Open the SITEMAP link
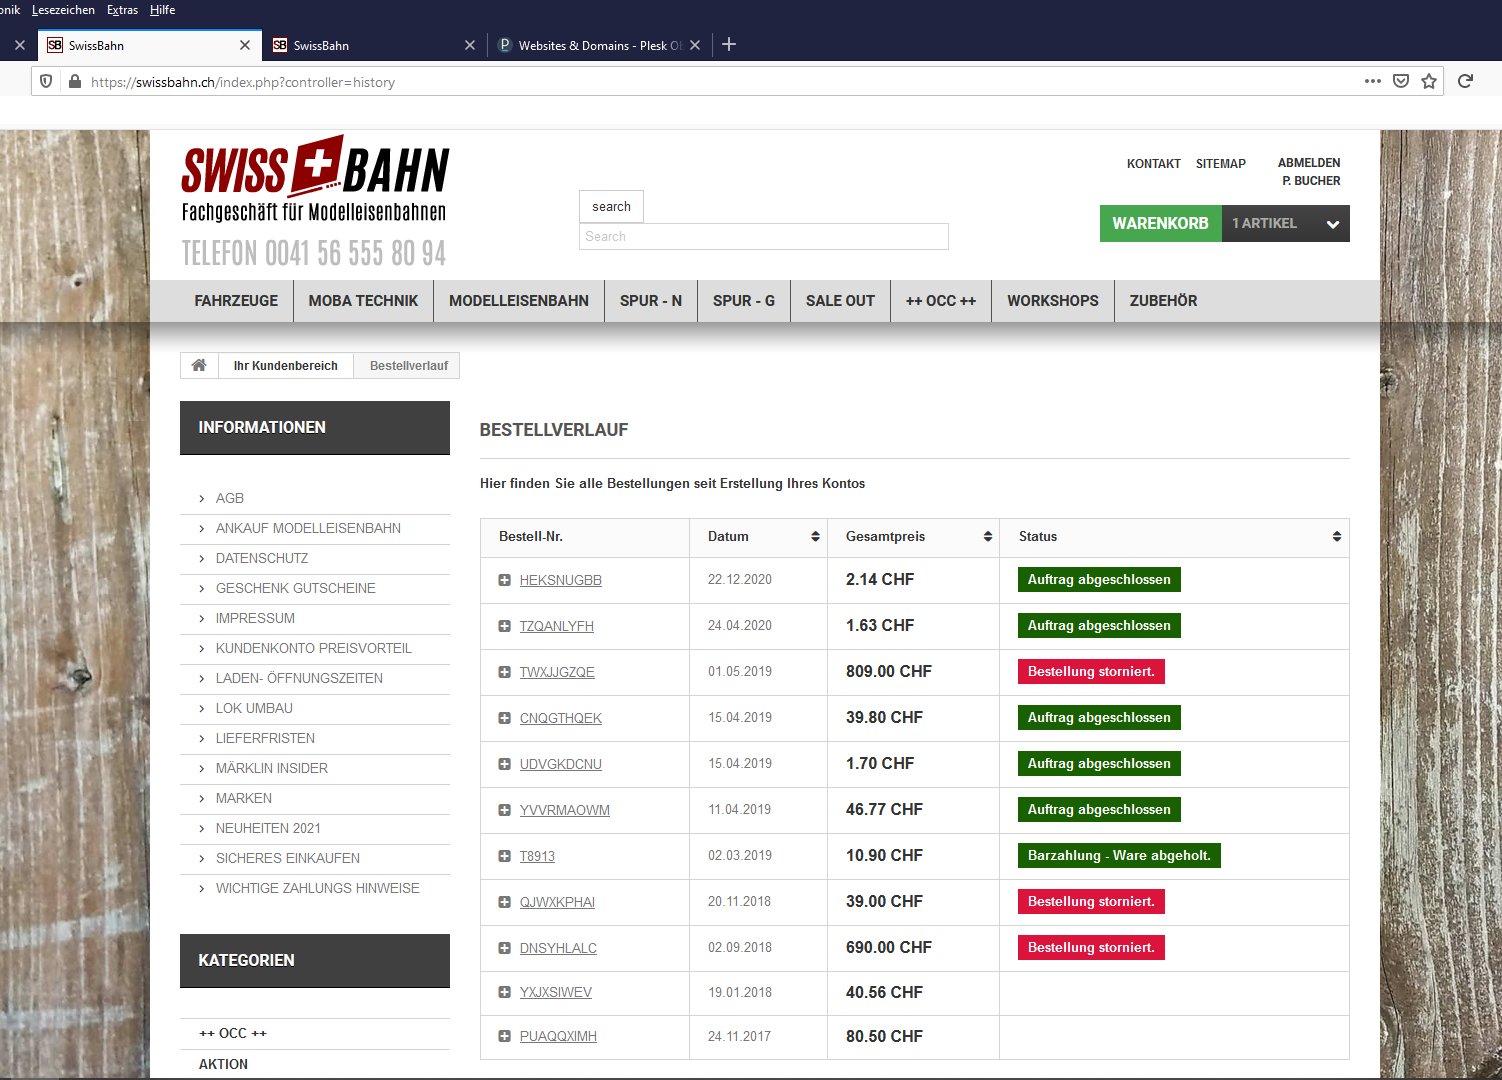This screenshot has width=1502, height=1080. tap(1221, 164)
